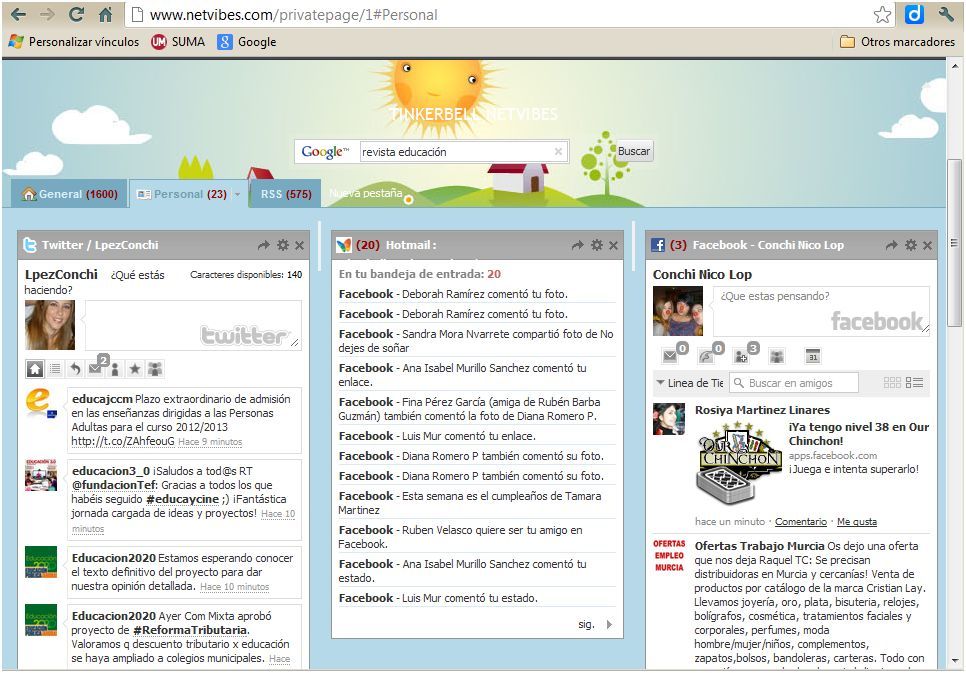Open Facebook pokes icon
Viewport: 966px width, 673px height.
coord(706,356)
